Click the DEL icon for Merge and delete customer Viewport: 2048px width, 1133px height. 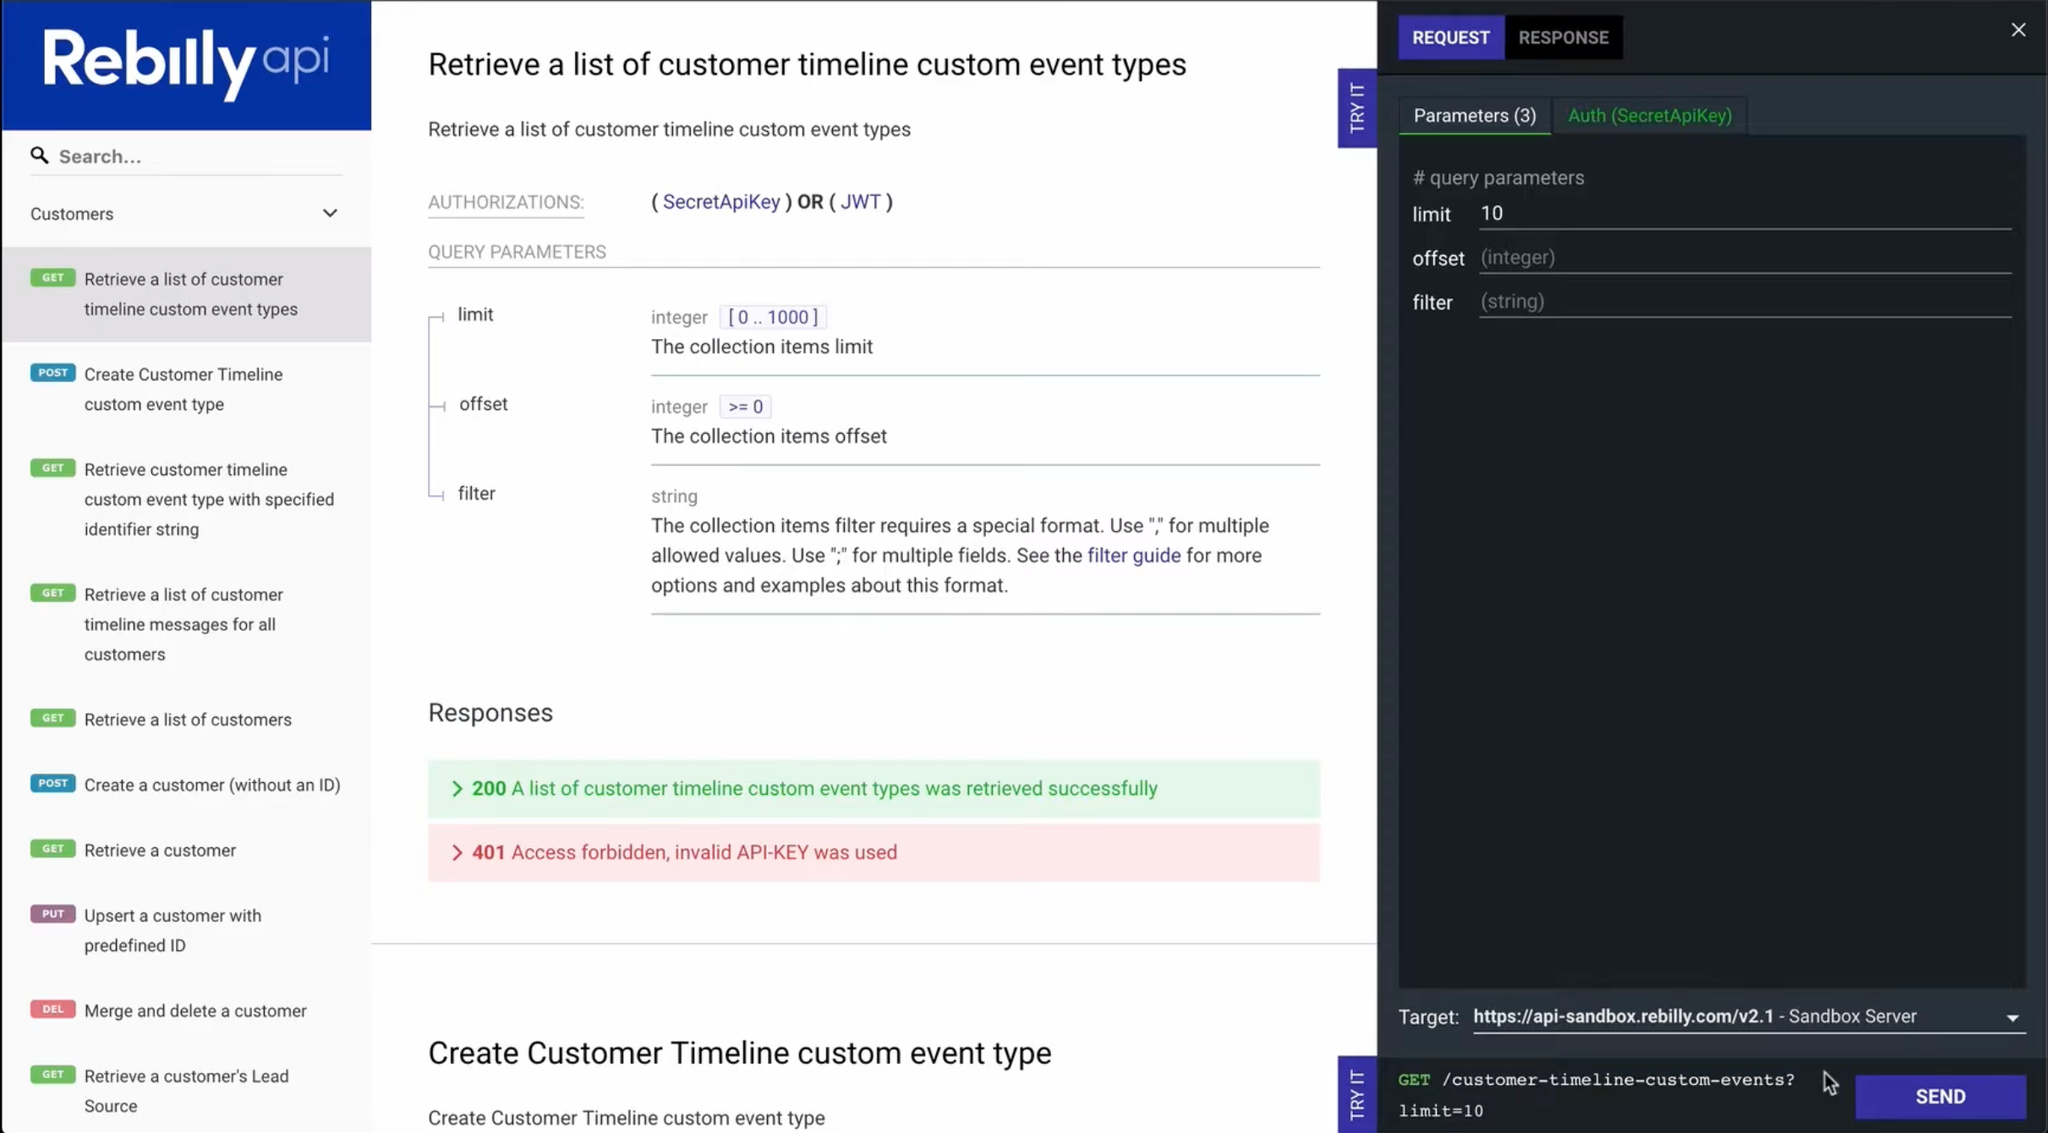pyautogui.click(x=52, y=1009)
